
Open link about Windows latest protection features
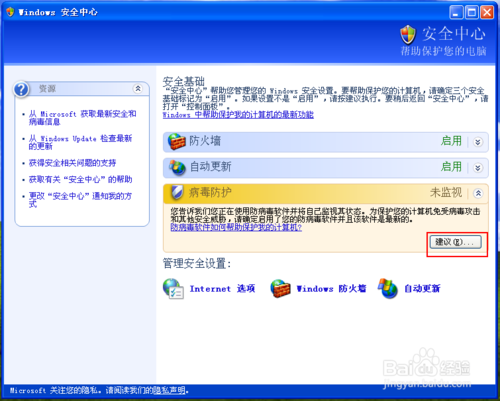pyautogui.click(x=238, y=115)
